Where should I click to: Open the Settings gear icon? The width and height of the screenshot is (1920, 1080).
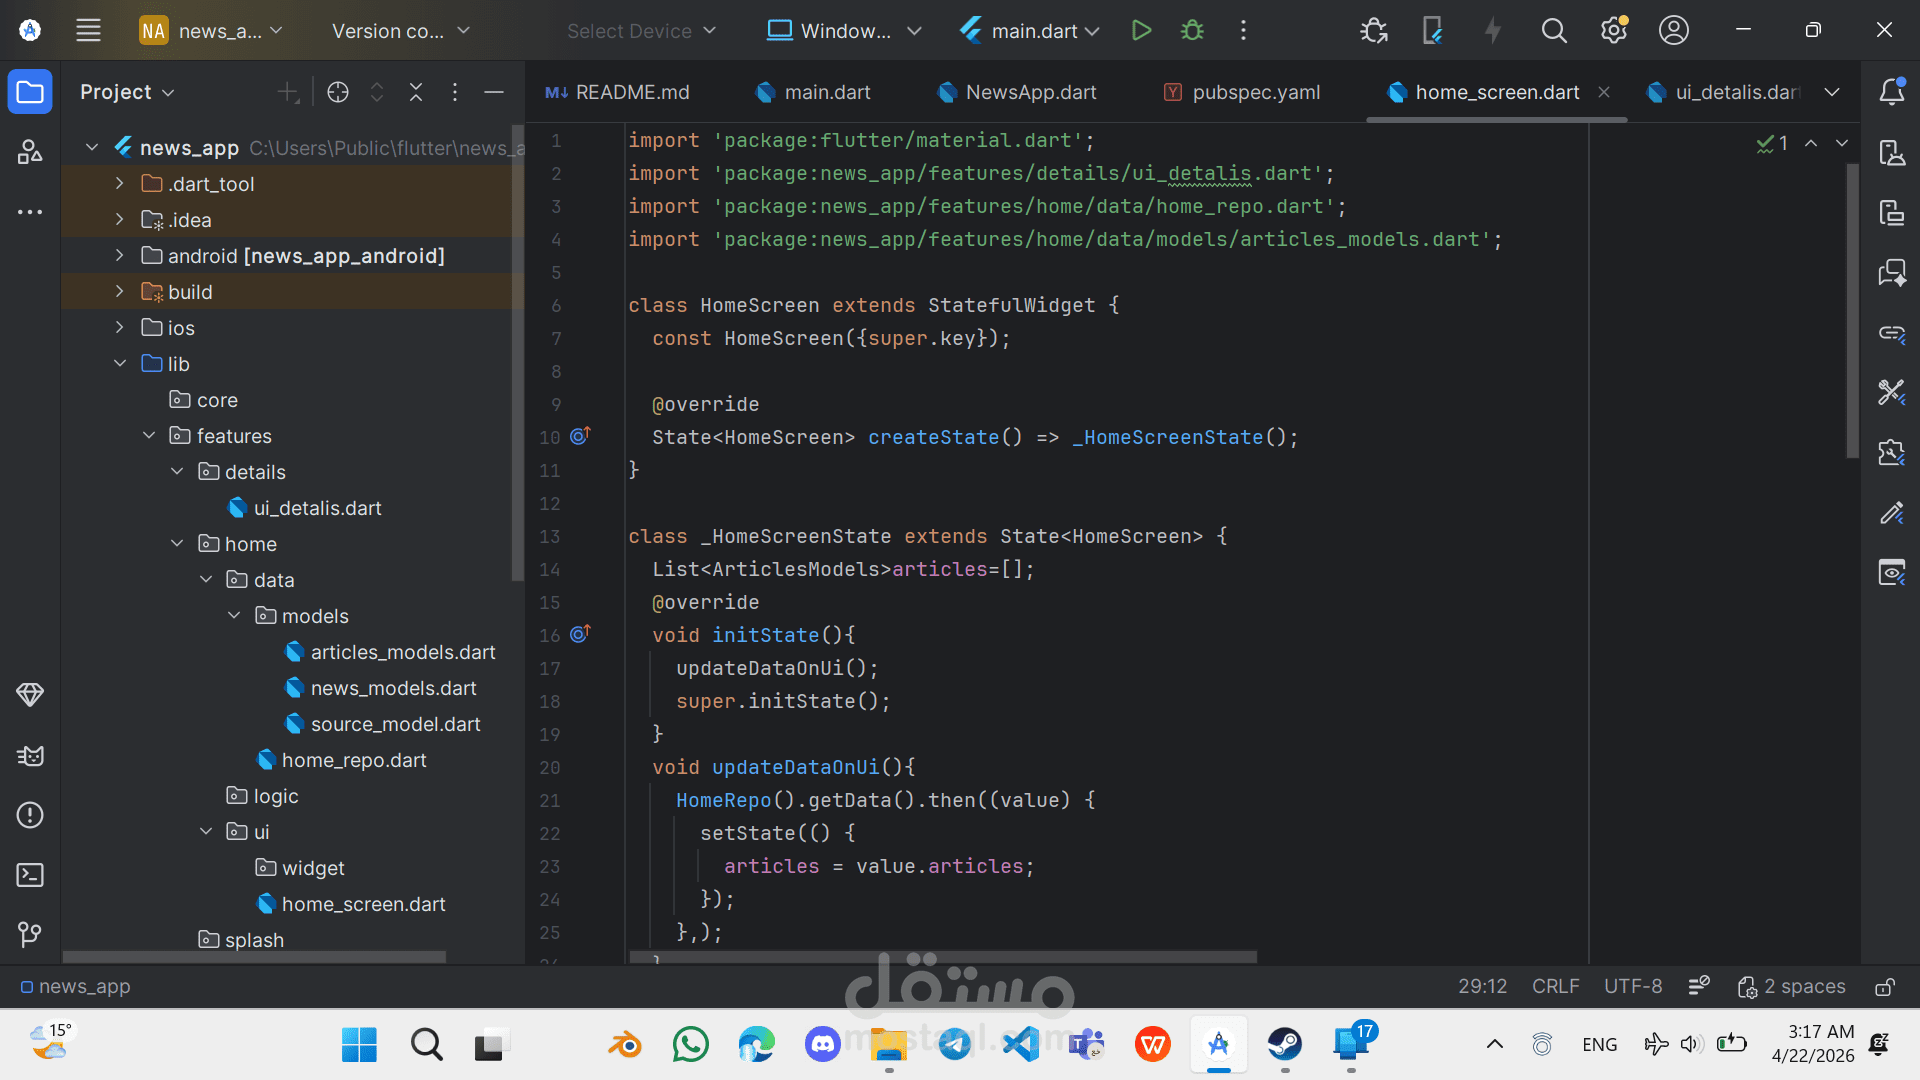click(1613, 31)
